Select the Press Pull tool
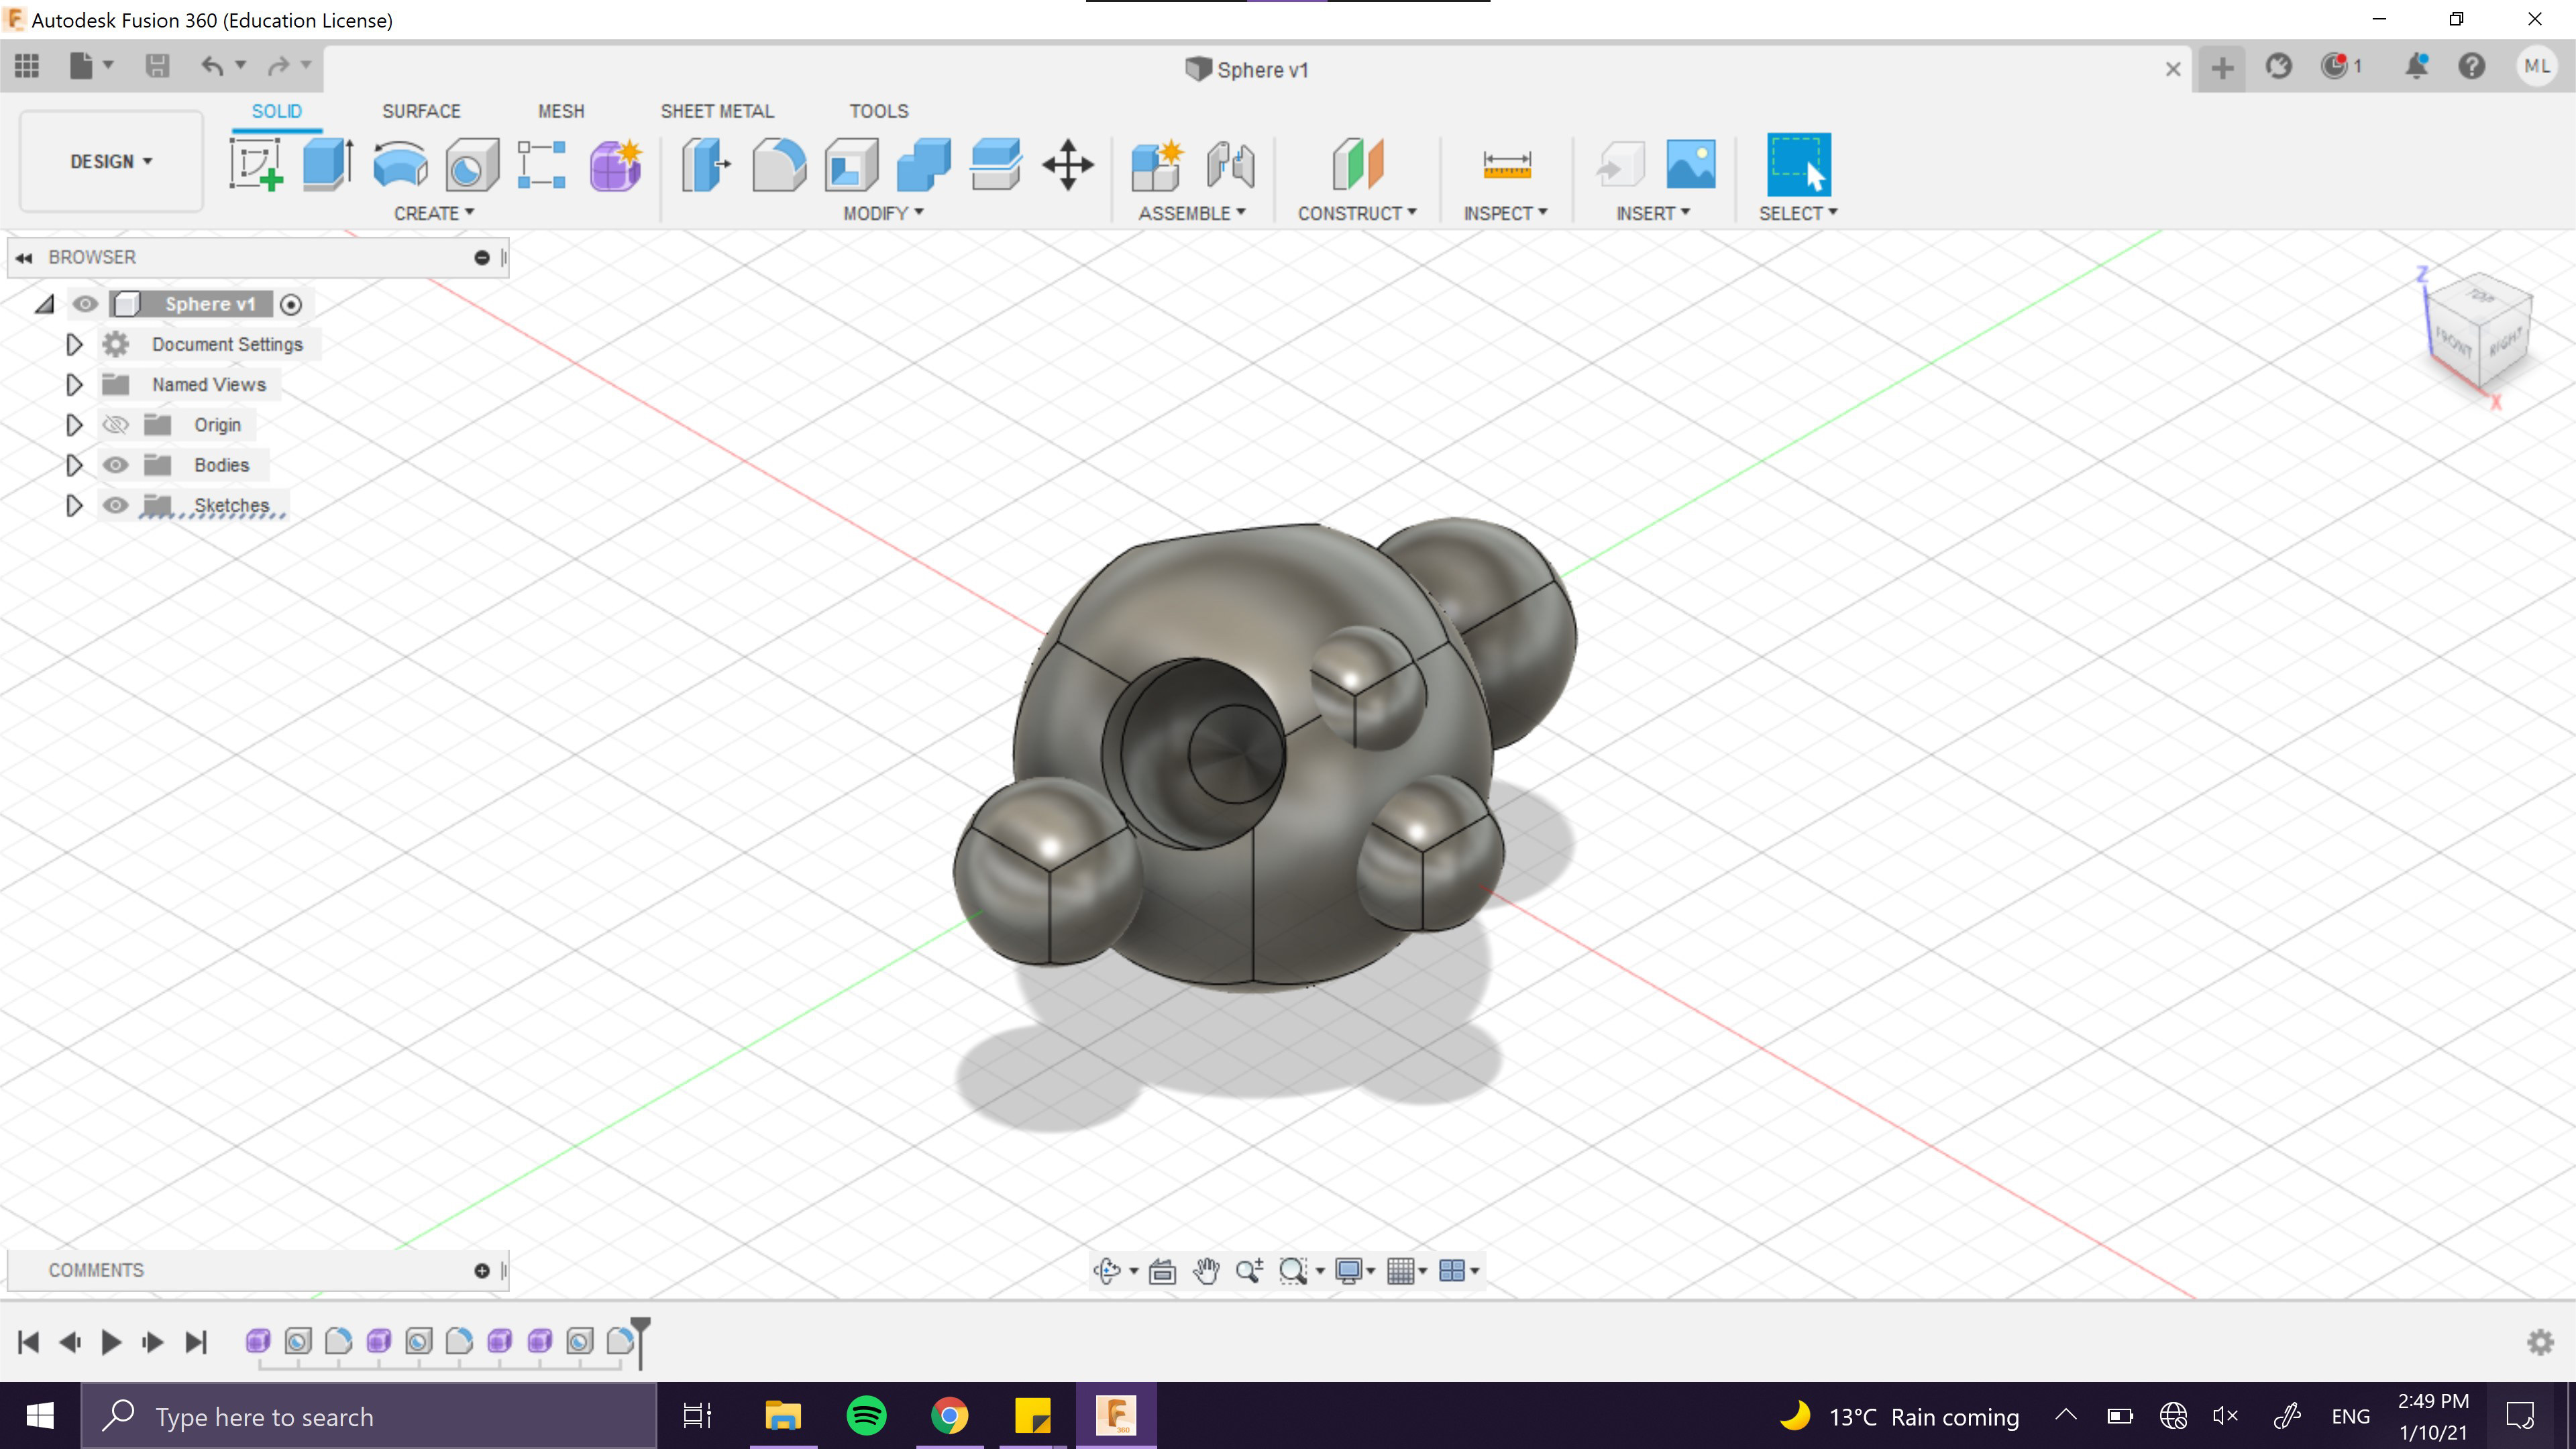 click(706, 164)
